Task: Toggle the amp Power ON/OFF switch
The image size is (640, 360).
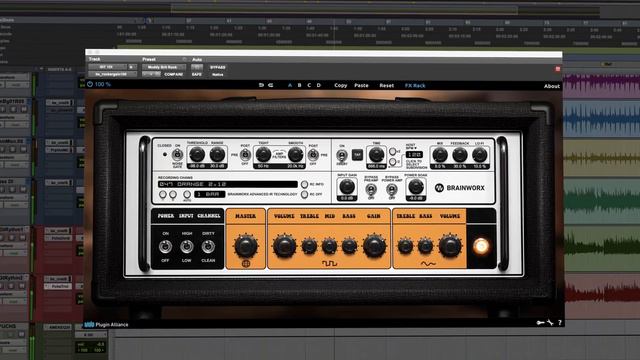Action: pos(165,247)
